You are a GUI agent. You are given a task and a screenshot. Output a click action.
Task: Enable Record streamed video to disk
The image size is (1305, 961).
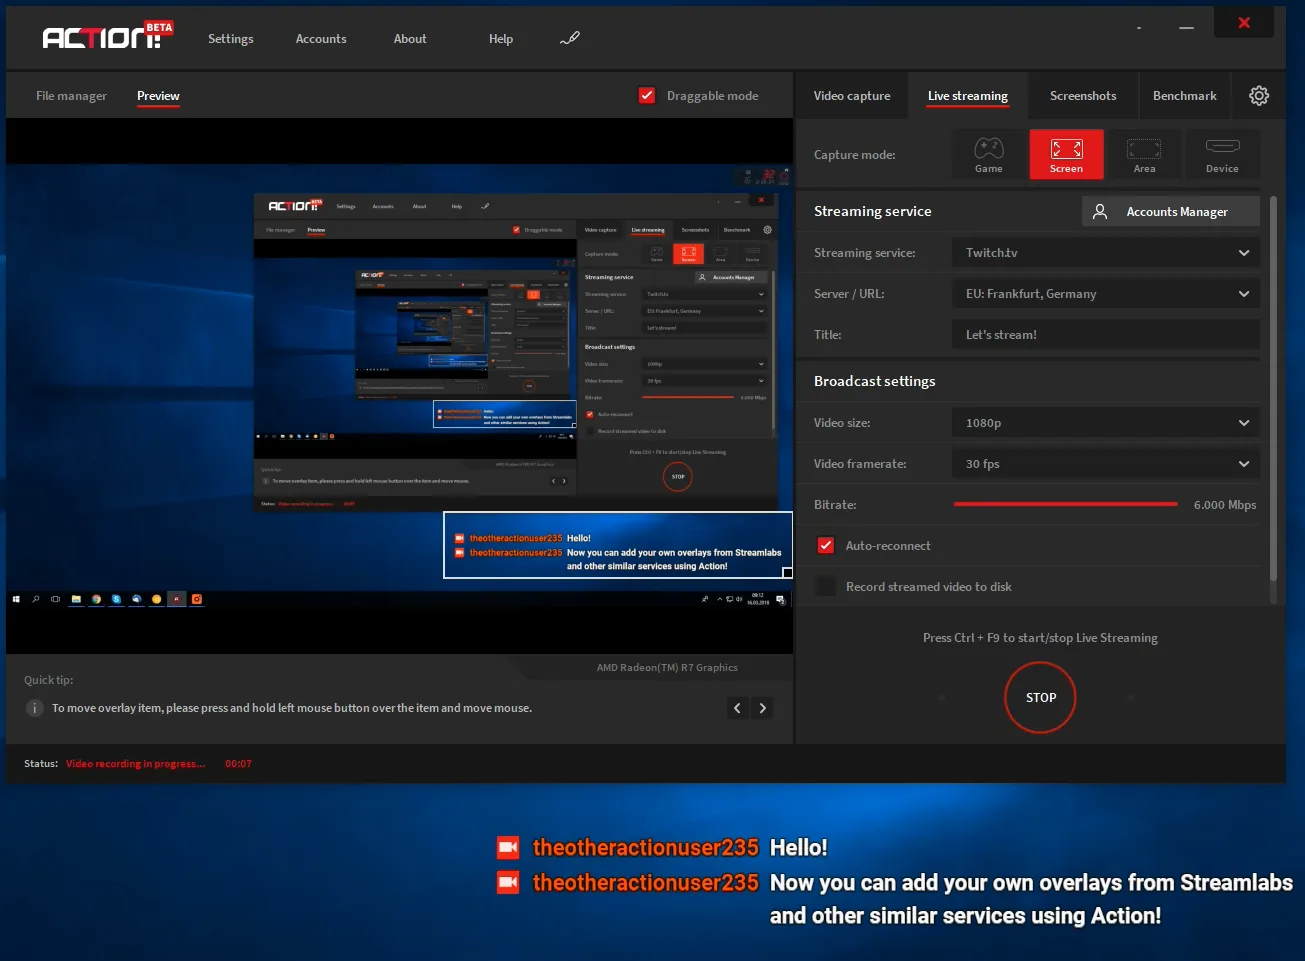(x=826, y=587)
